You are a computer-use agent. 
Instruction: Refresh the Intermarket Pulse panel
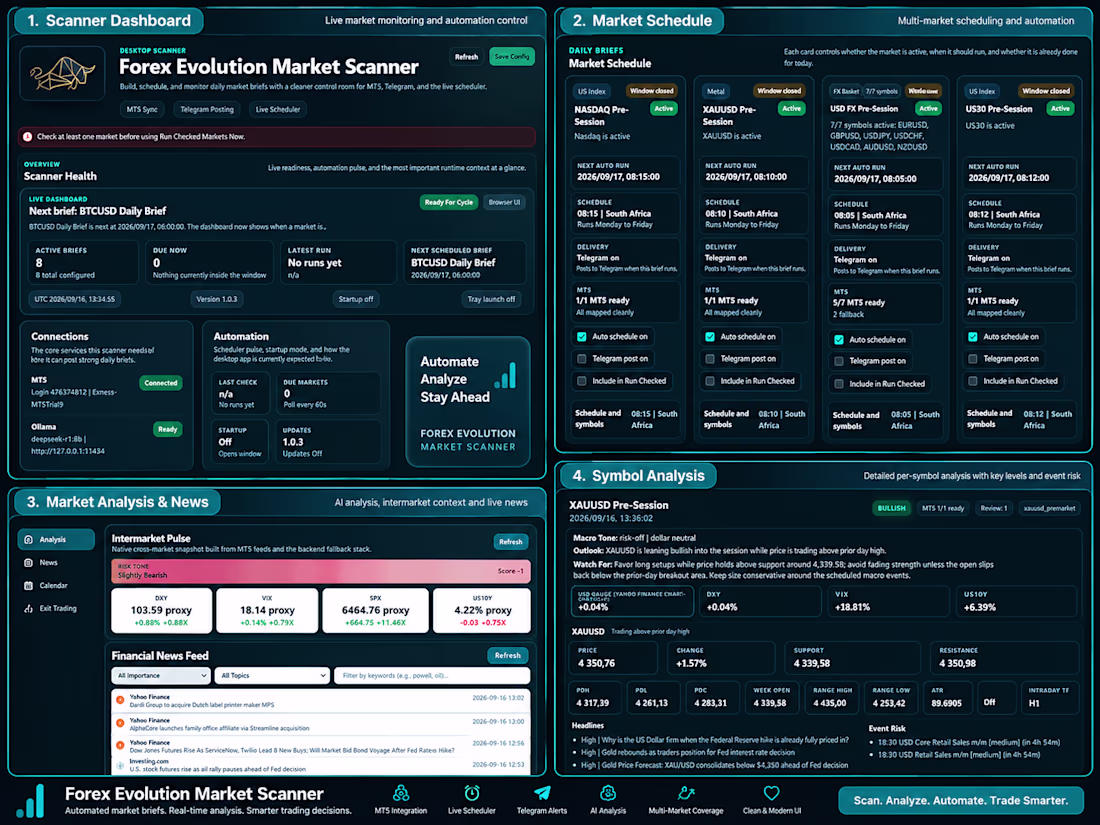(x=511, y=542)
